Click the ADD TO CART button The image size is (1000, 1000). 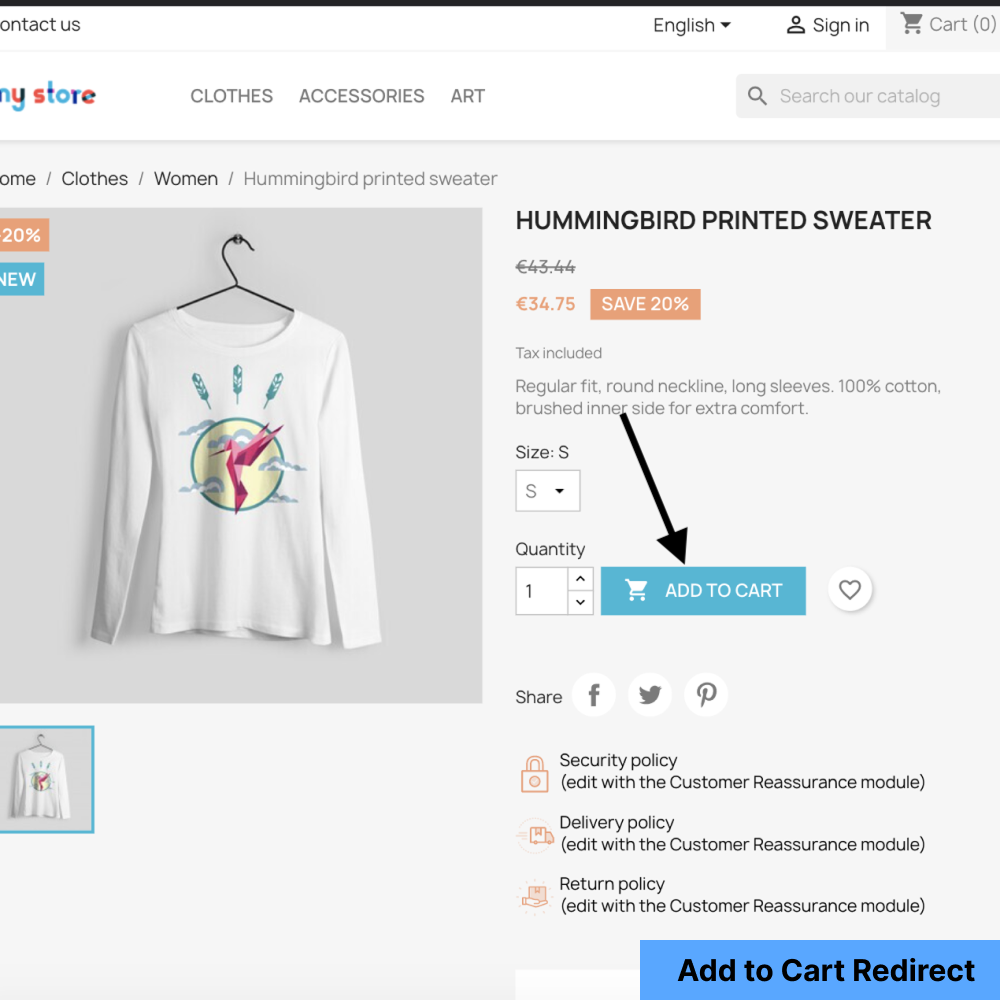703,590
